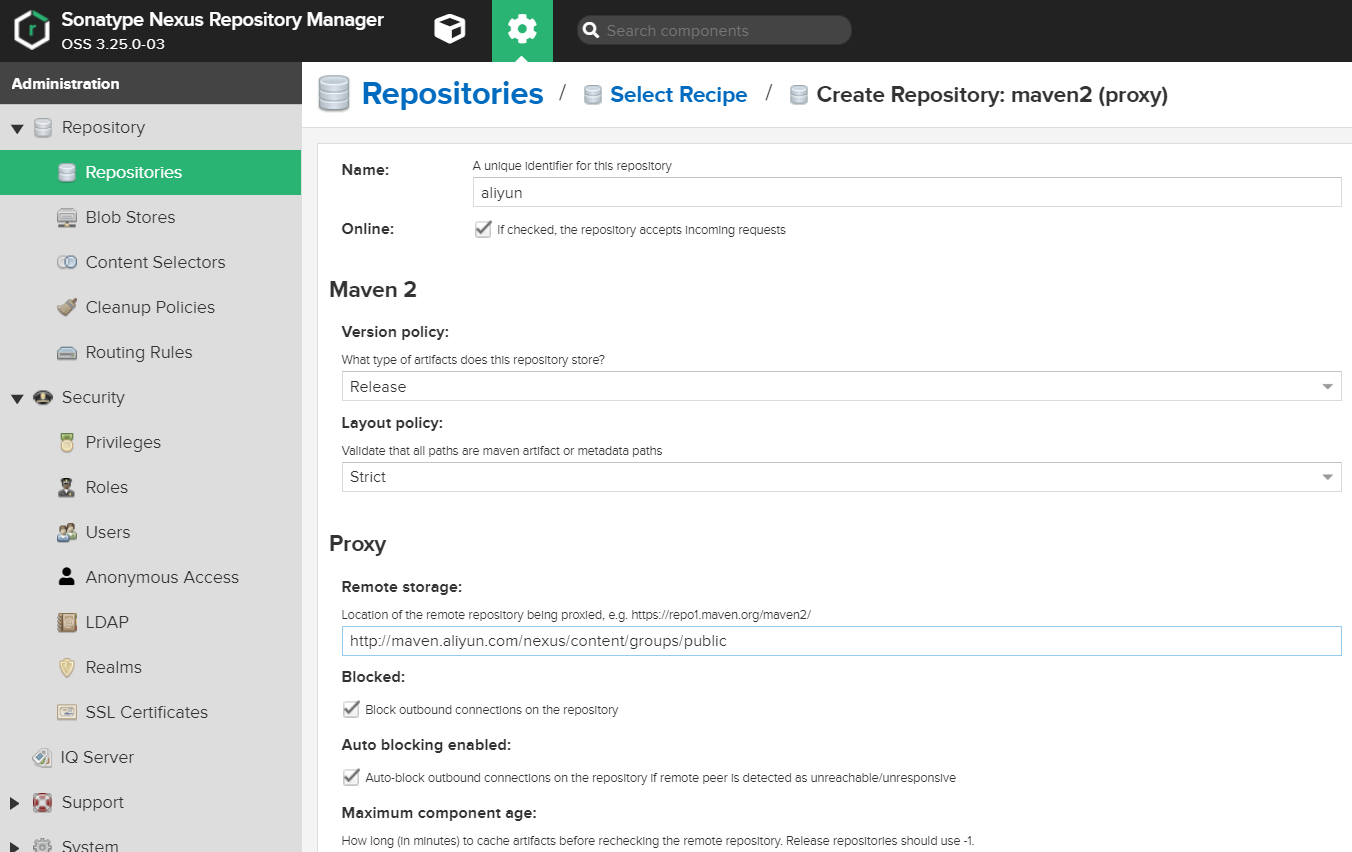1352x852 pixels.
Task: Toggle the Blocked outbound connections checkbox
Action: 351,709
